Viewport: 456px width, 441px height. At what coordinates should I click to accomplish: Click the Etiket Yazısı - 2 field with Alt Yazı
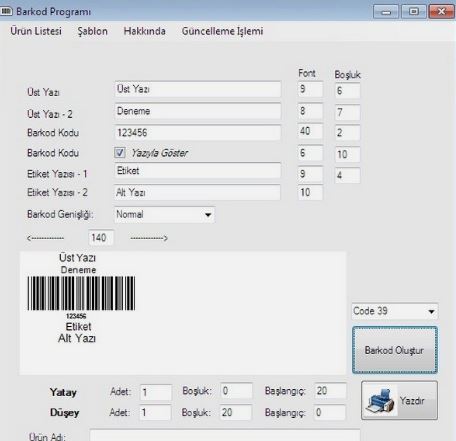pos(197,192)
